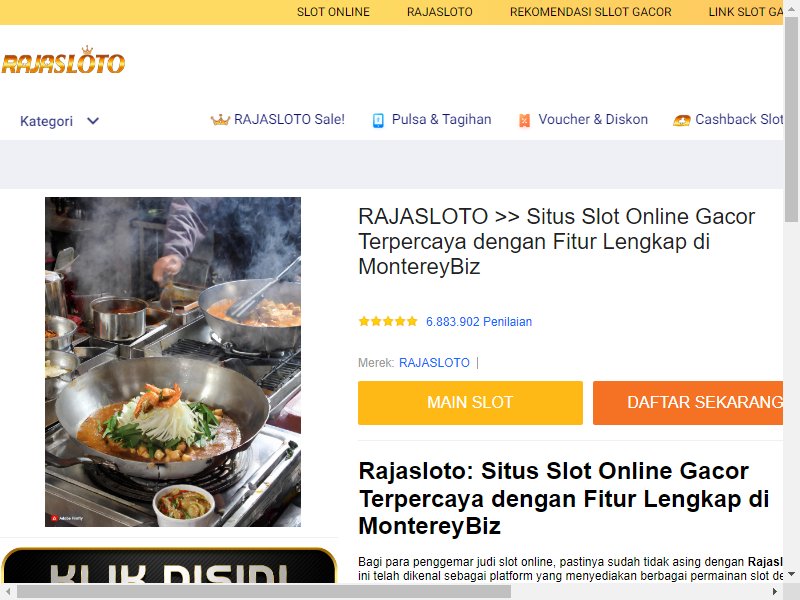Click the DAFTAR SEKARANG button
Image resolution: width=800 pixels, height=600 pixels.
(x=688, y=403)
